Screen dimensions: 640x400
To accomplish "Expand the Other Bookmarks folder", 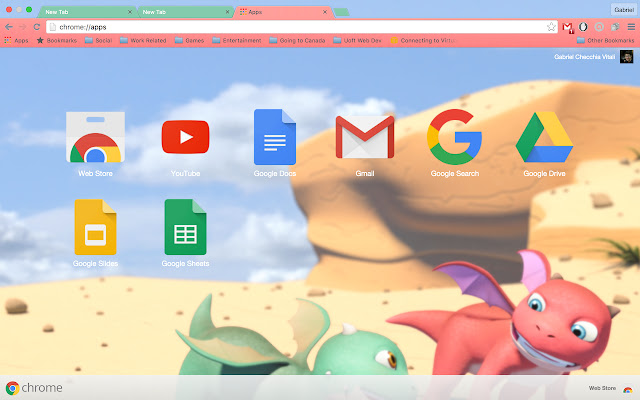I will point(606,40).
